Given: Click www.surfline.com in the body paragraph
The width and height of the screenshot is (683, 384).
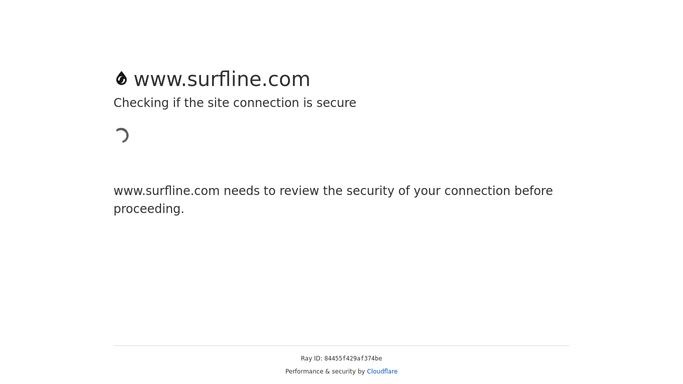Looking at the screenshot, I should coord(166,191).
